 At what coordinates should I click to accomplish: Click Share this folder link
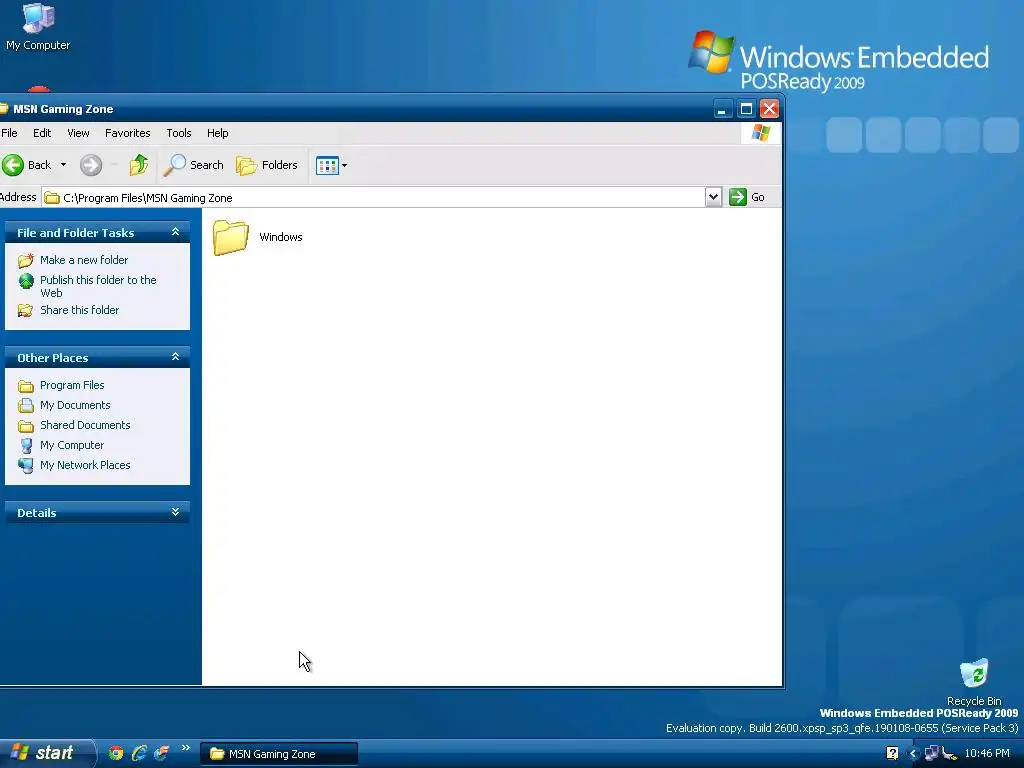80,310
